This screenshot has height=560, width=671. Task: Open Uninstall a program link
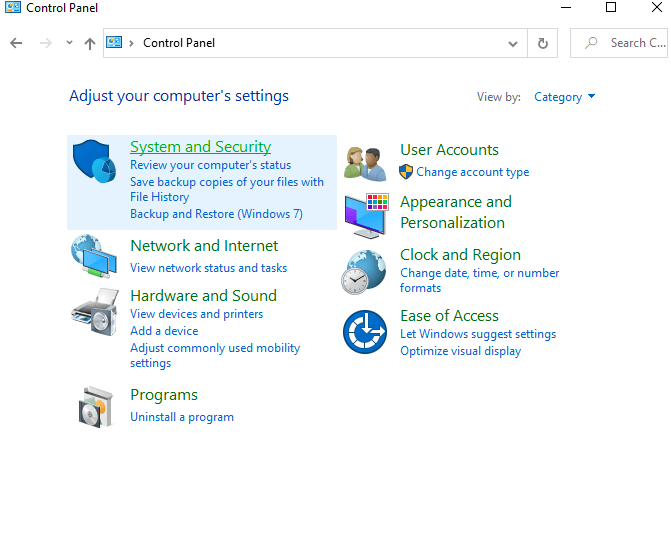[182, 417]
